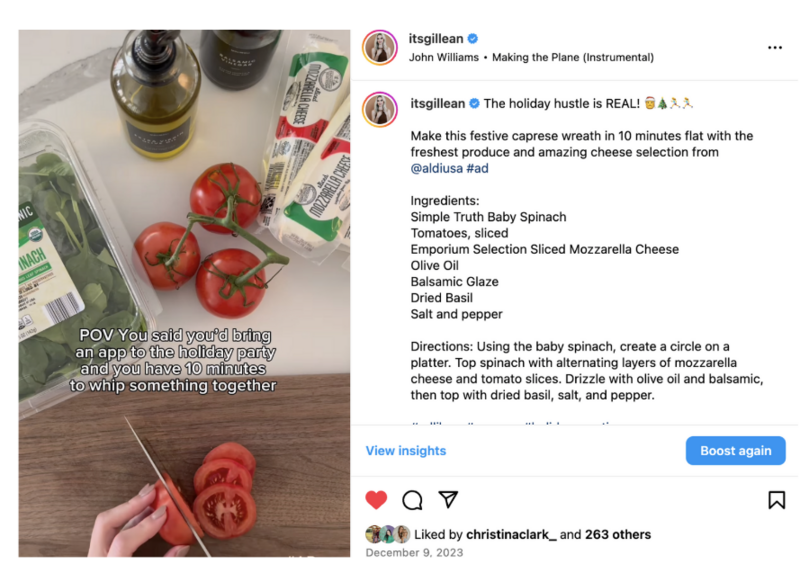Unlike the post via red heart icon
800x573 pixels.
tap(376, 500)
